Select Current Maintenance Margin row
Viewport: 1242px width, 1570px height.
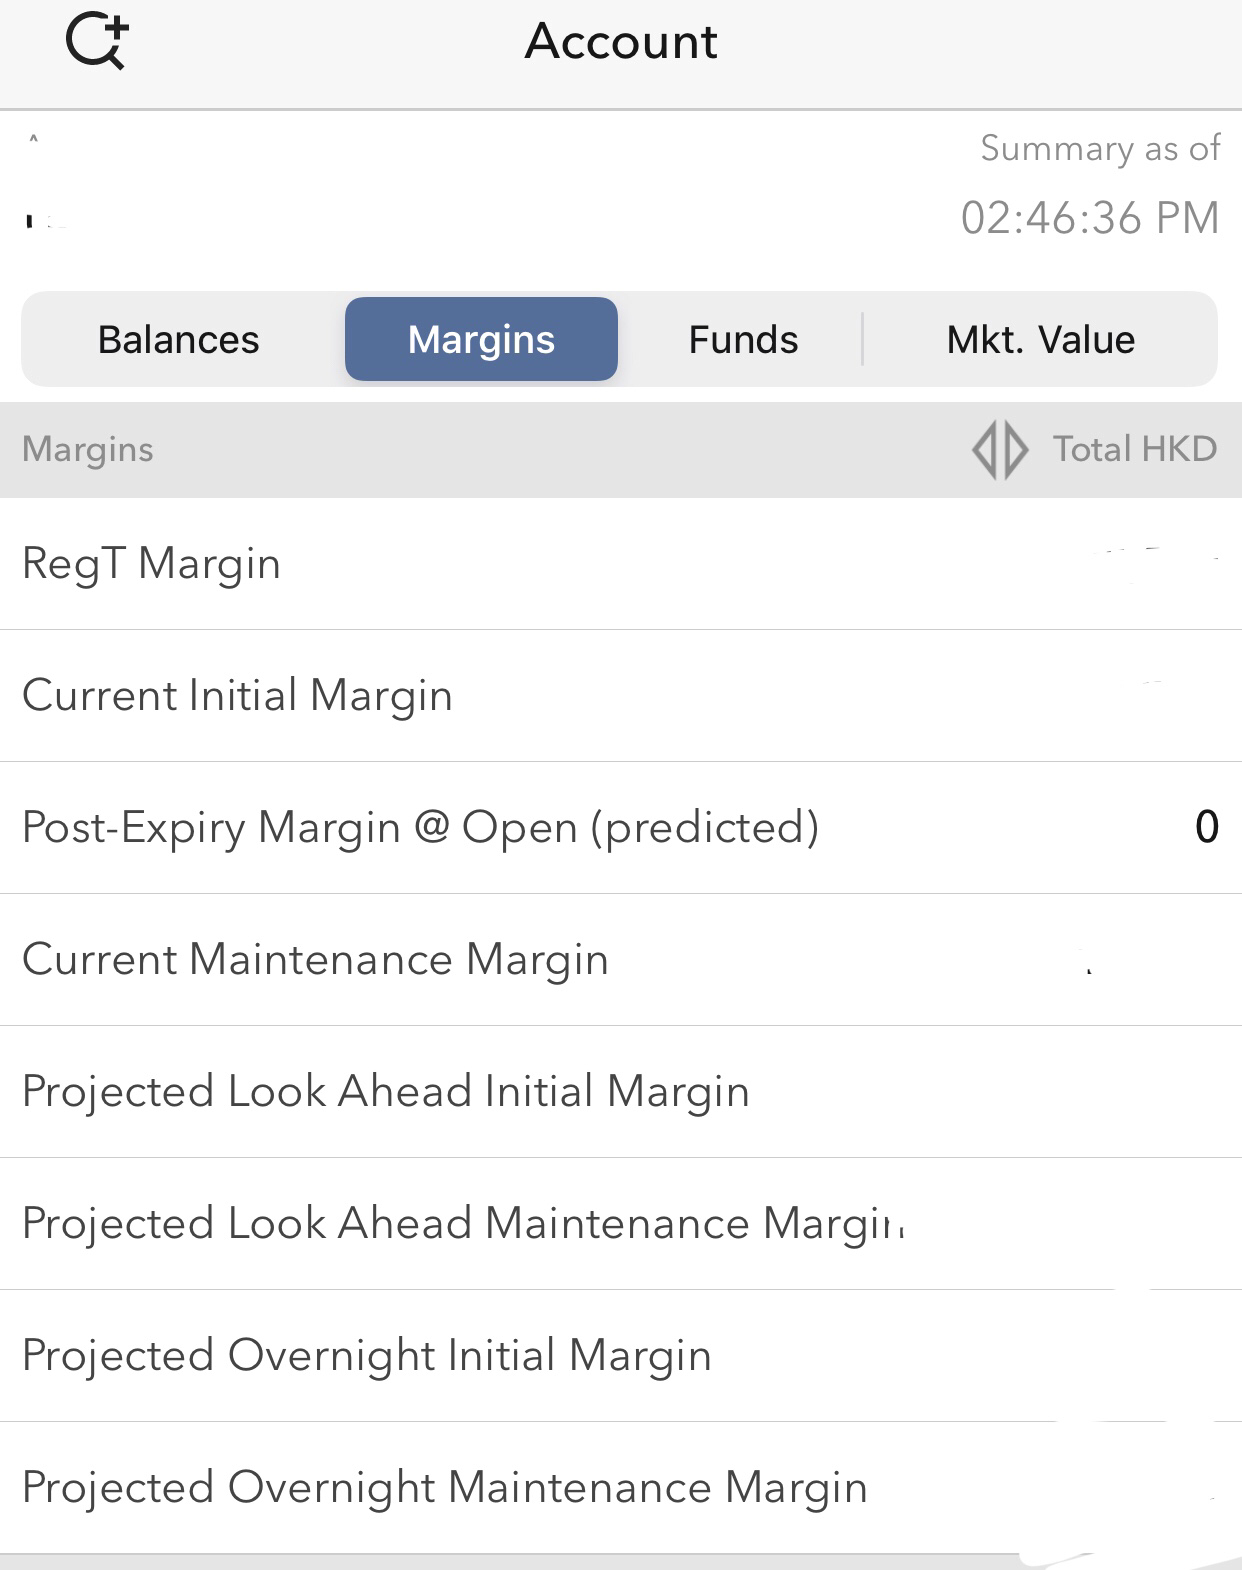pyautogui.click(x=621, y=960)
